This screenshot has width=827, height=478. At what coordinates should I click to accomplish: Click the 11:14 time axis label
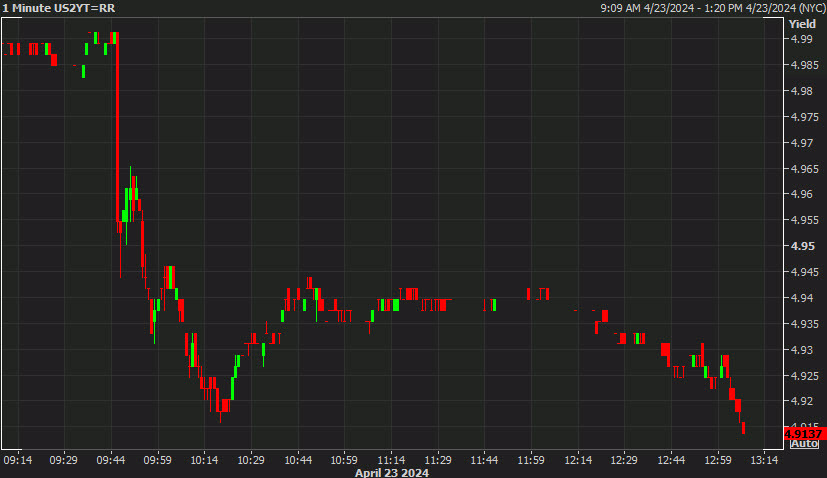coord(391,460)
